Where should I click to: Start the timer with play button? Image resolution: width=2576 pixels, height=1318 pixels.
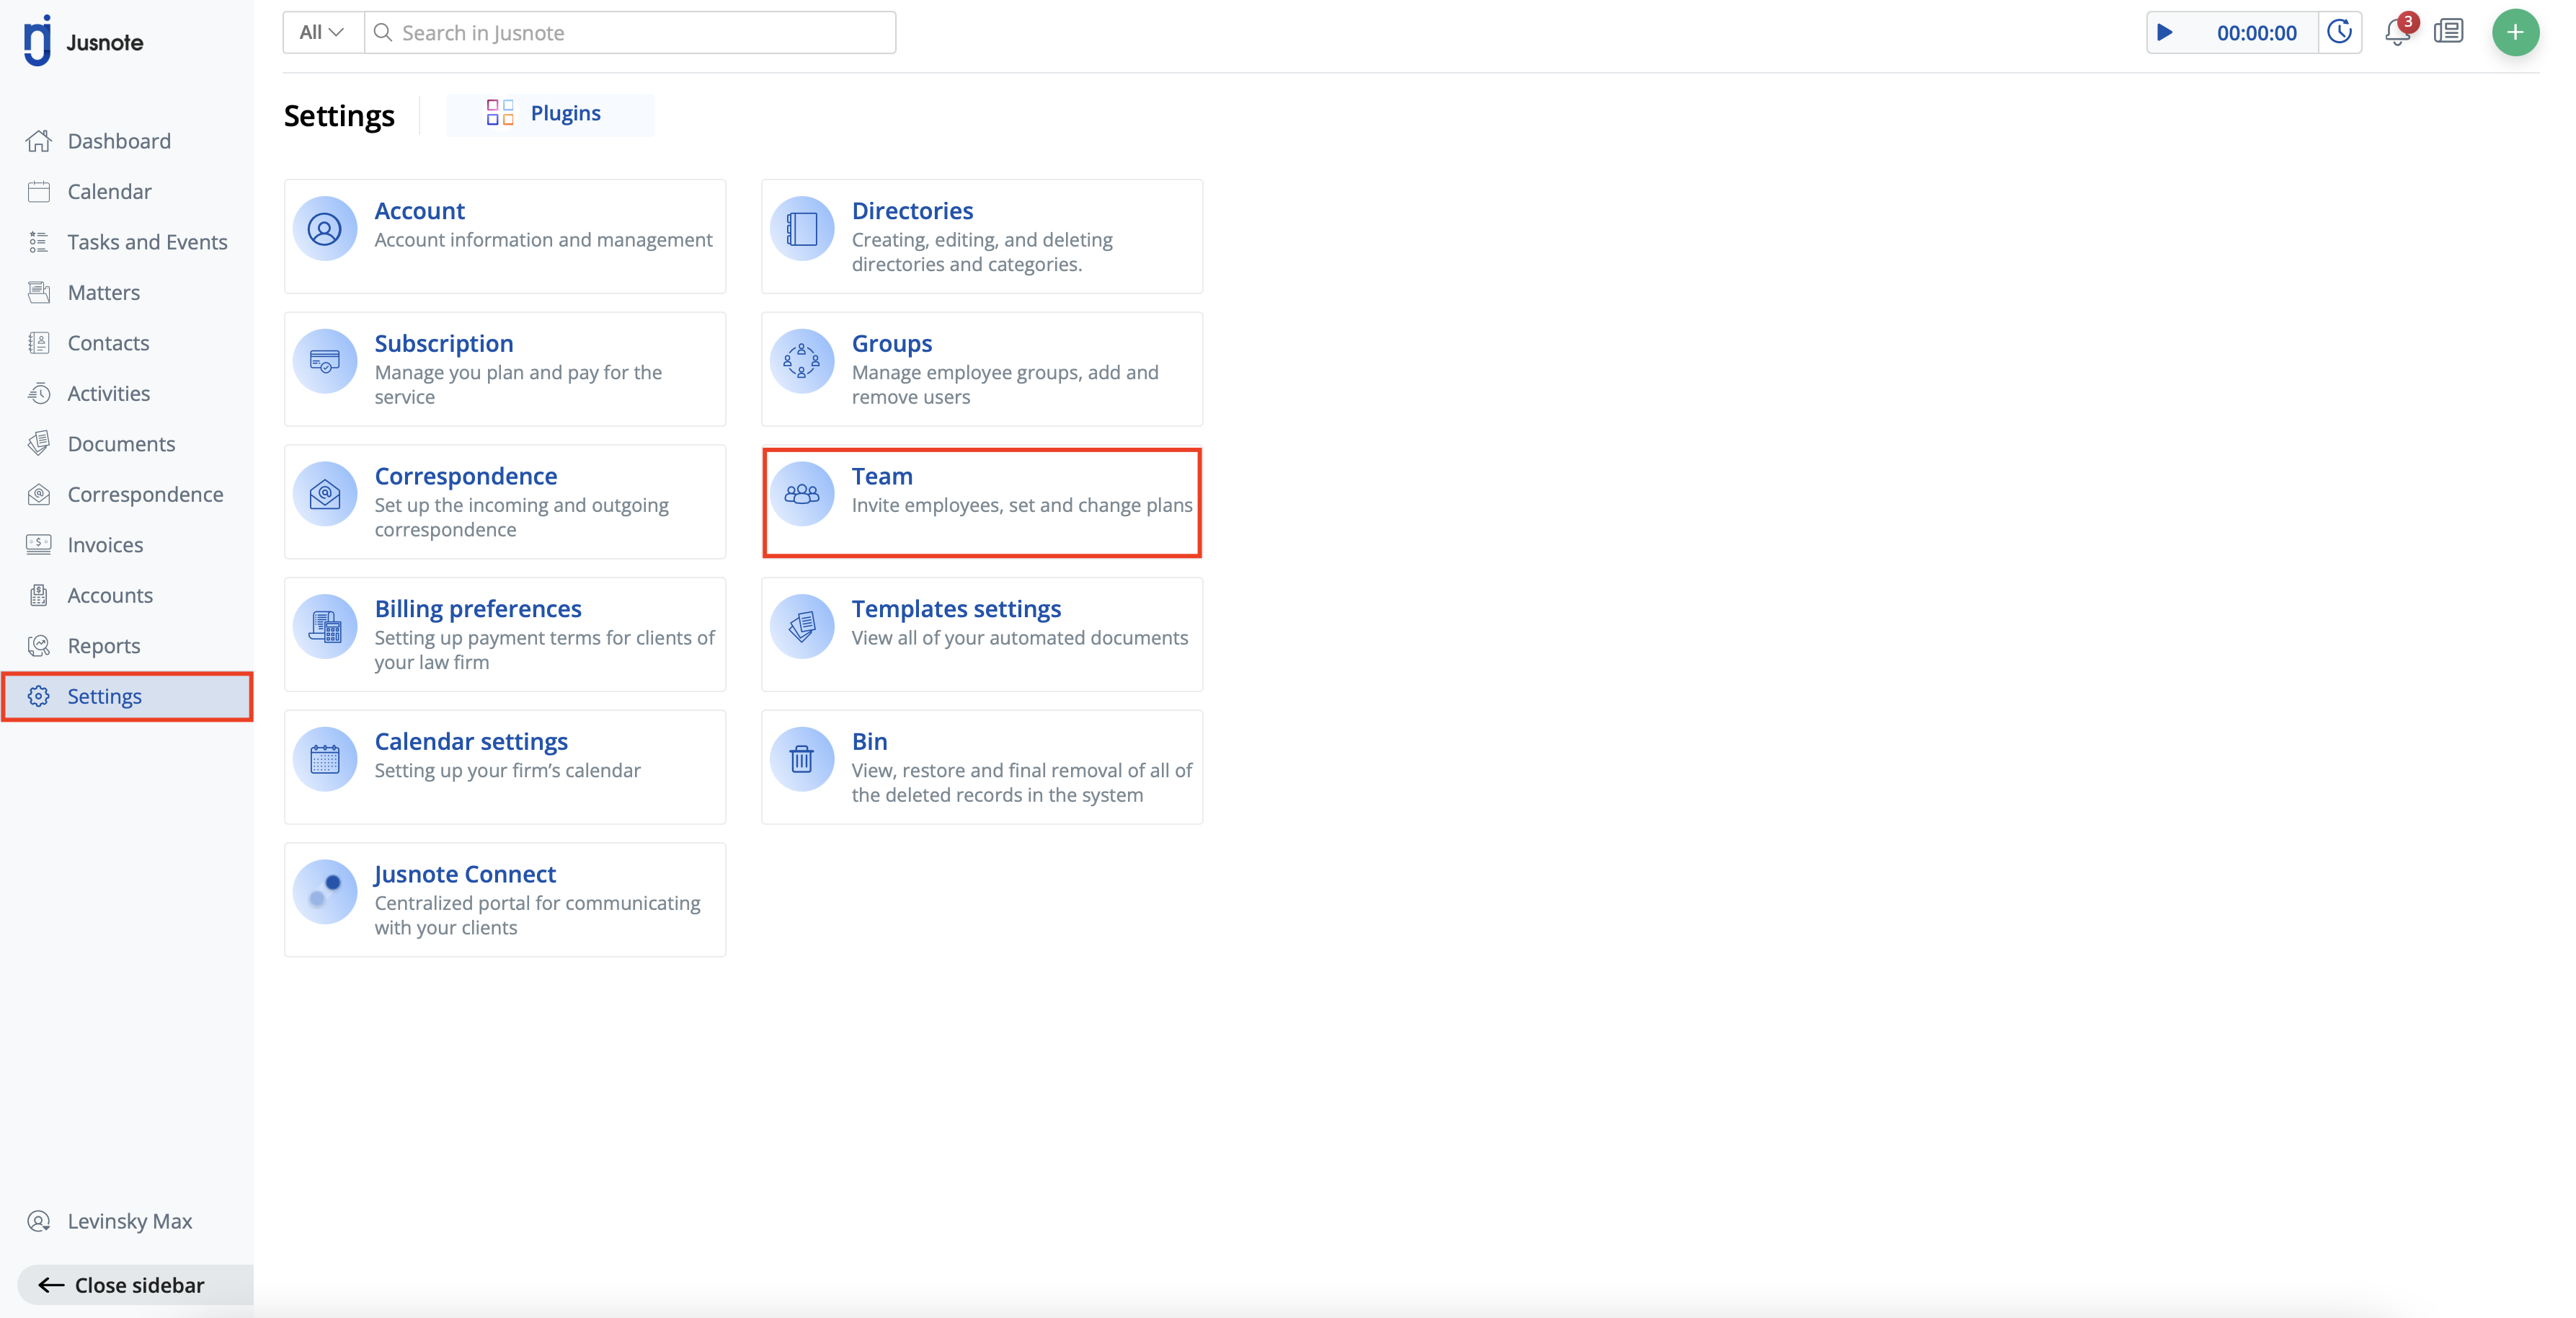[x=2166, y=32]
